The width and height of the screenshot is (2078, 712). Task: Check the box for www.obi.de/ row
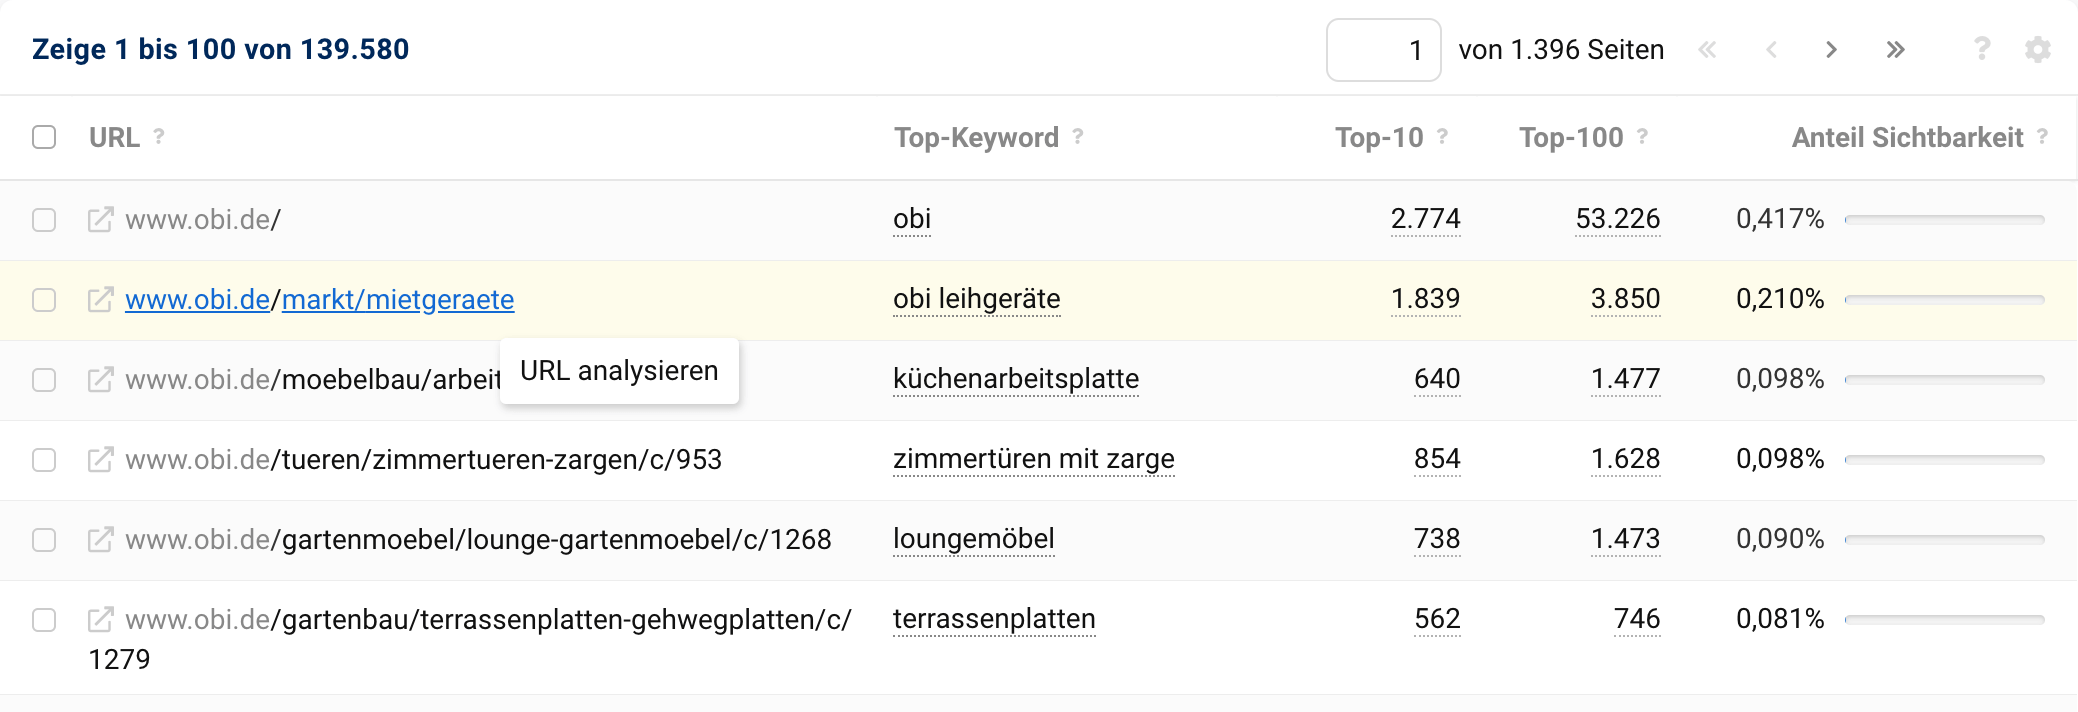pos(44,219)
